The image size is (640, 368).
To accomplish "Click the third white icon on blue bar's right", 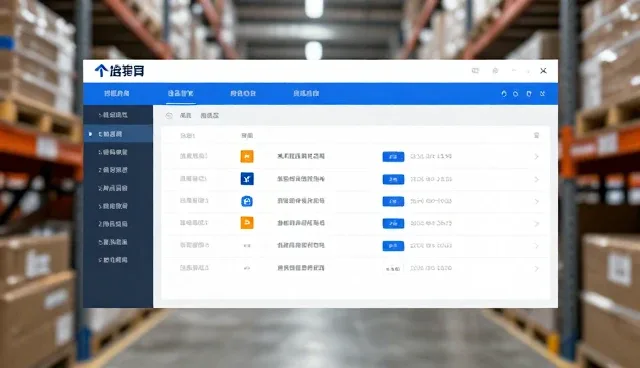I will point(529,93).
